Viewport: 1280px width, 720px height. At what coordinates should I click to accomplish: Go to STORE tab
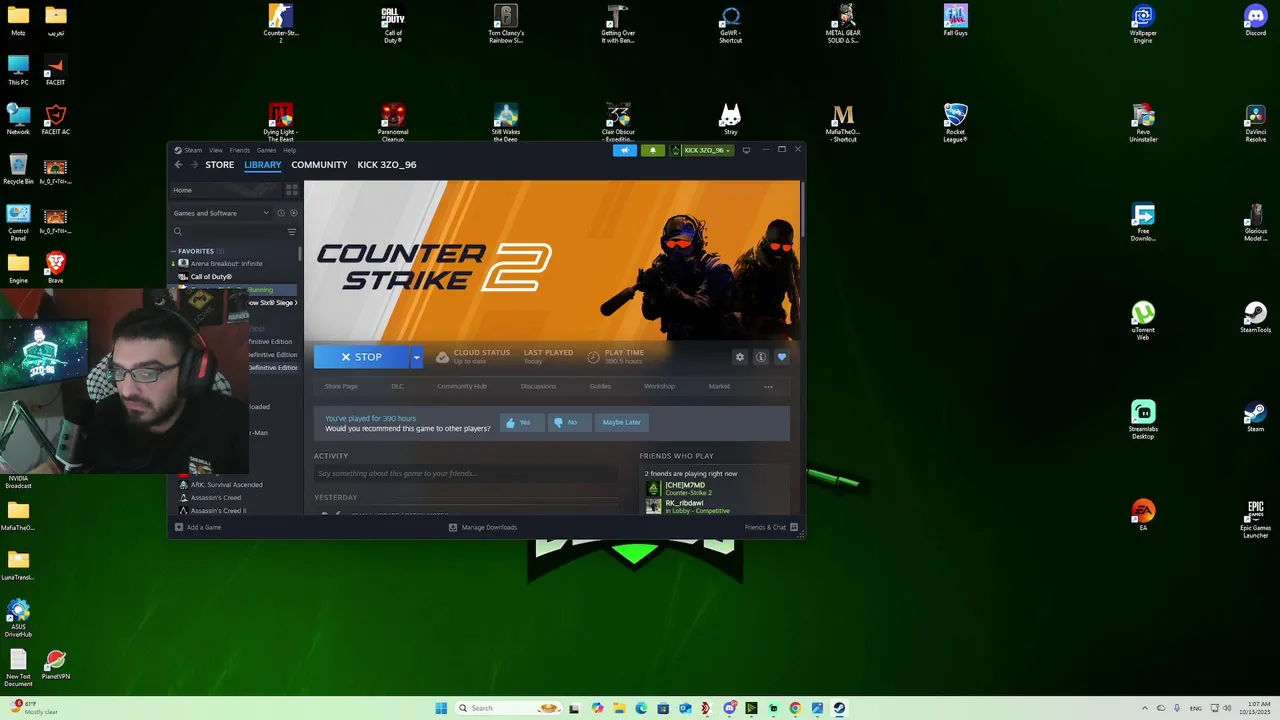point(220,165)
